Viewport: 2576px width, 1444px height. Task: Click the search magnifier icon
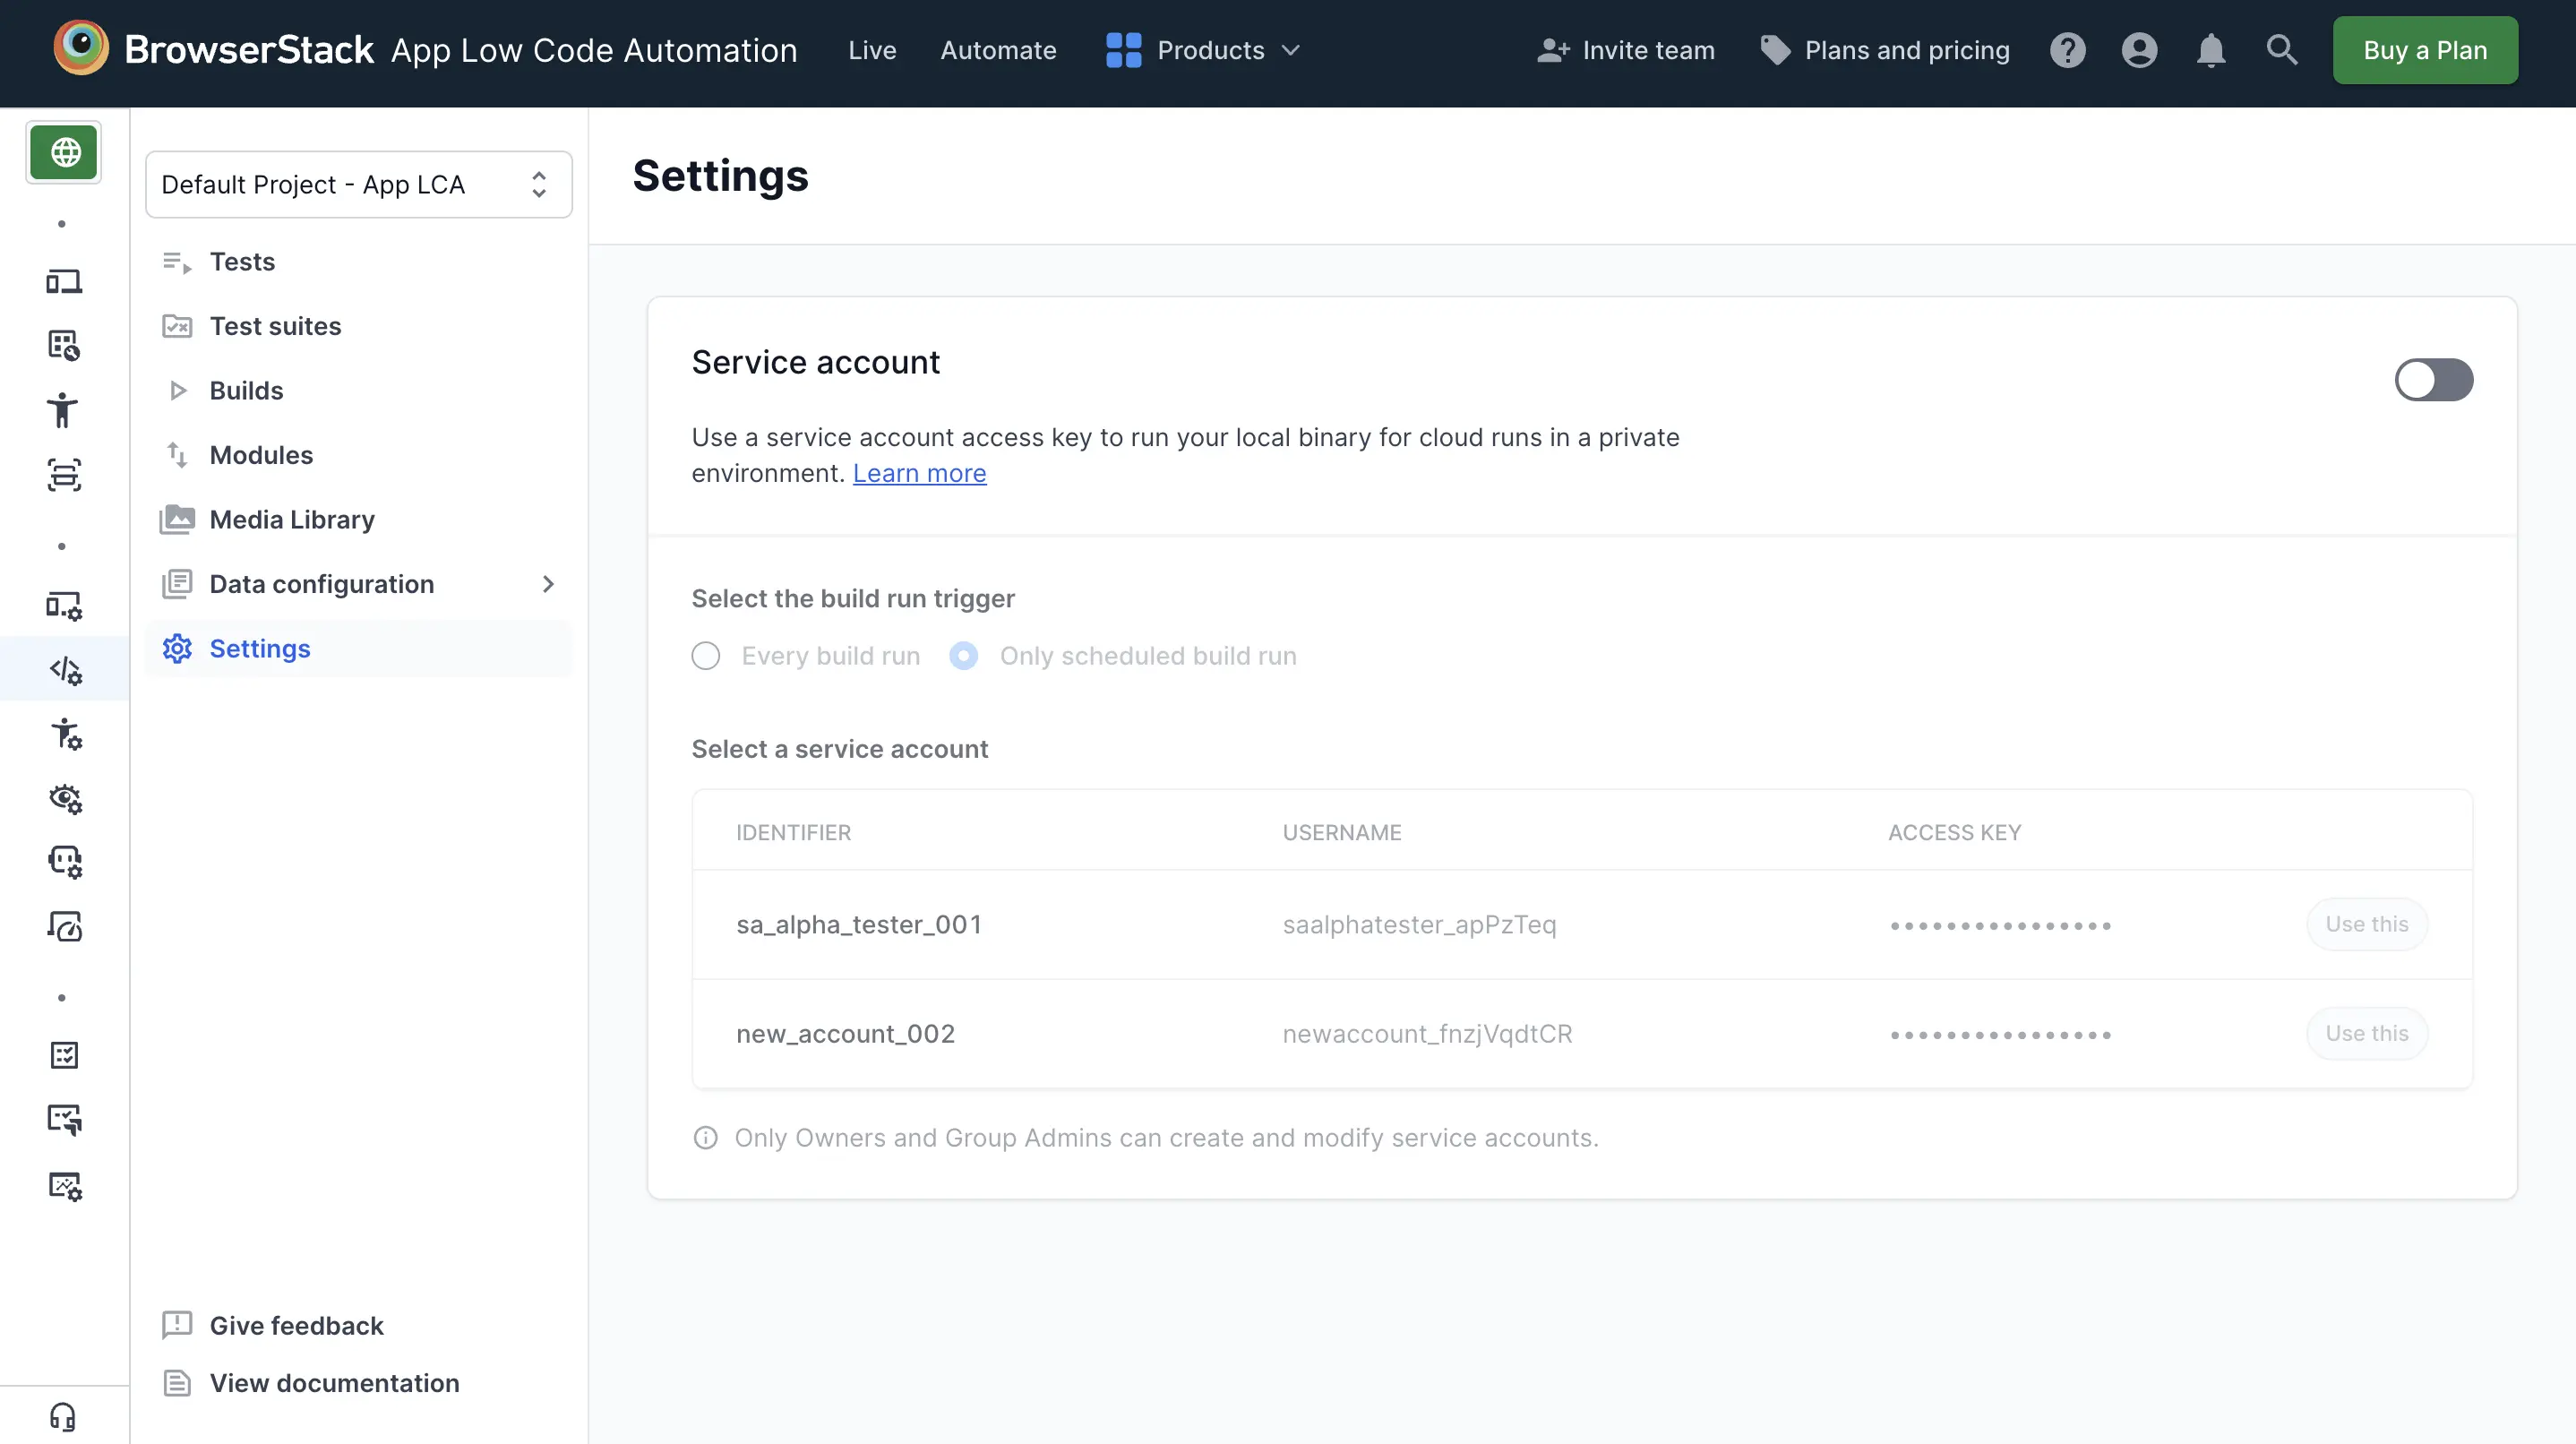tap(2281, 50)
